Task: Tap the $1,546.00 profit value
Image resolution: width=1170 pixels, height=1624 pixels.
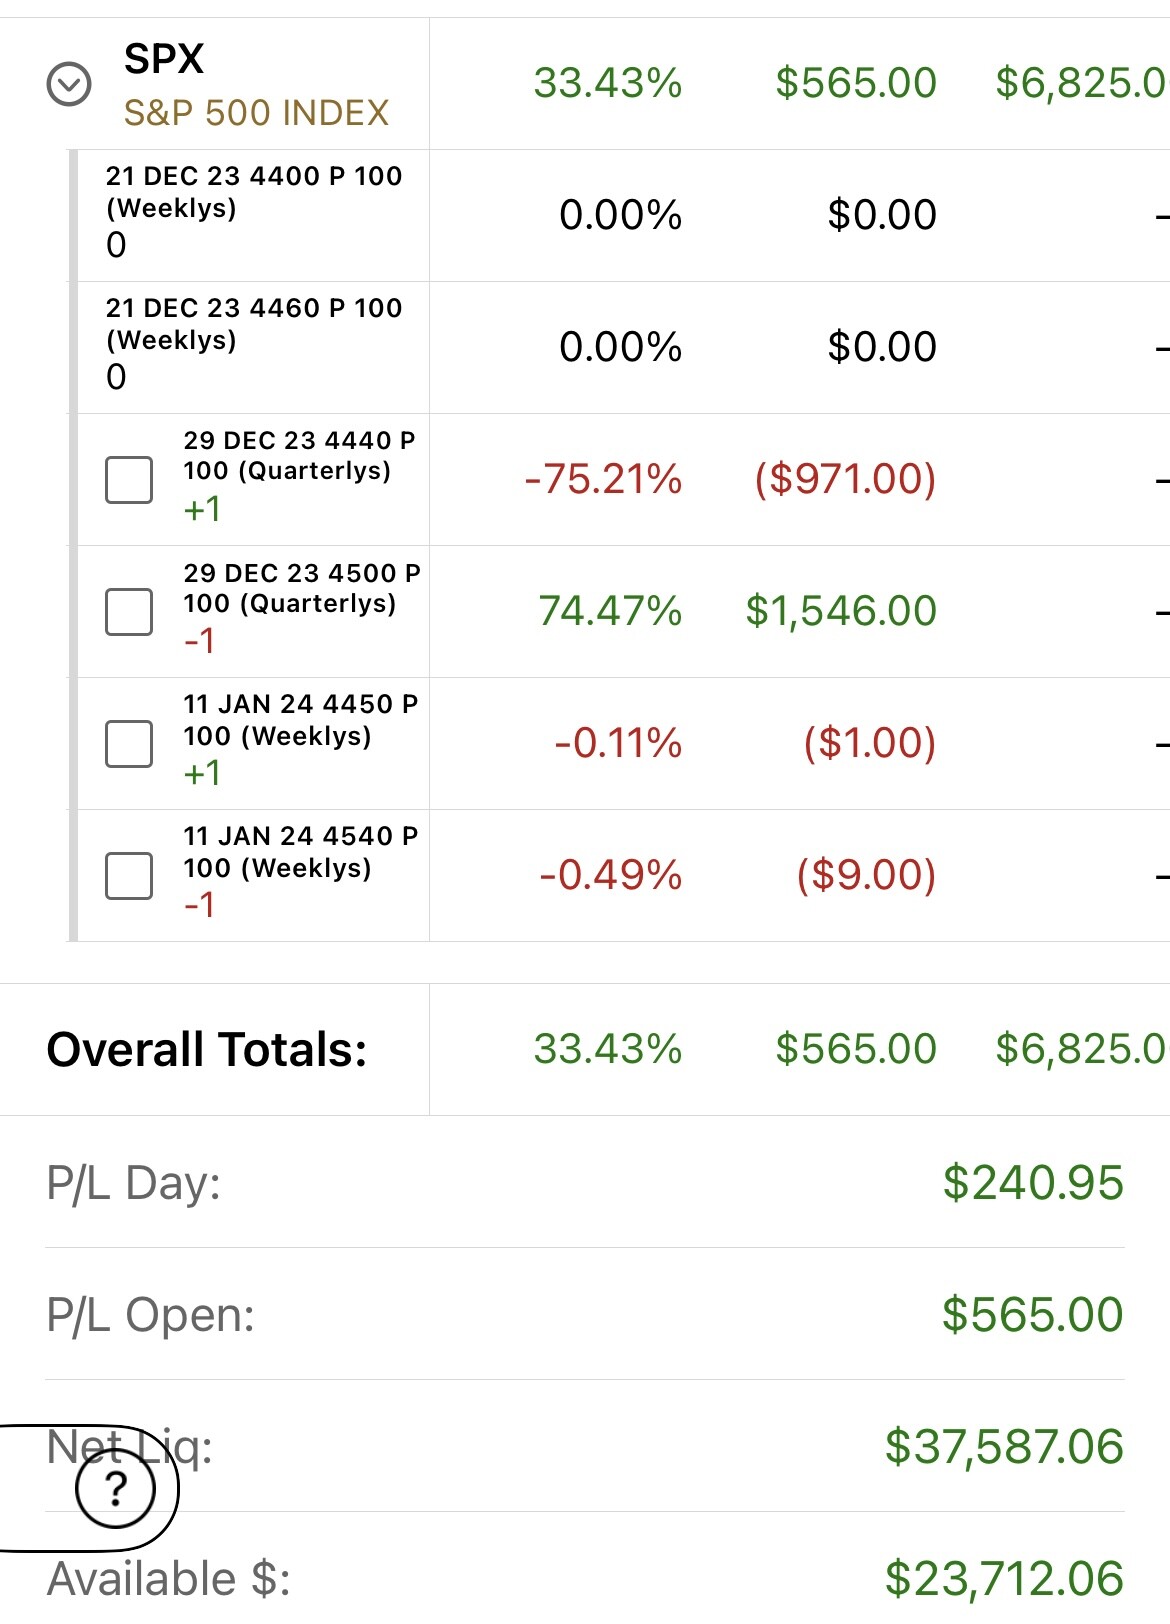Action: coord(841,611)
